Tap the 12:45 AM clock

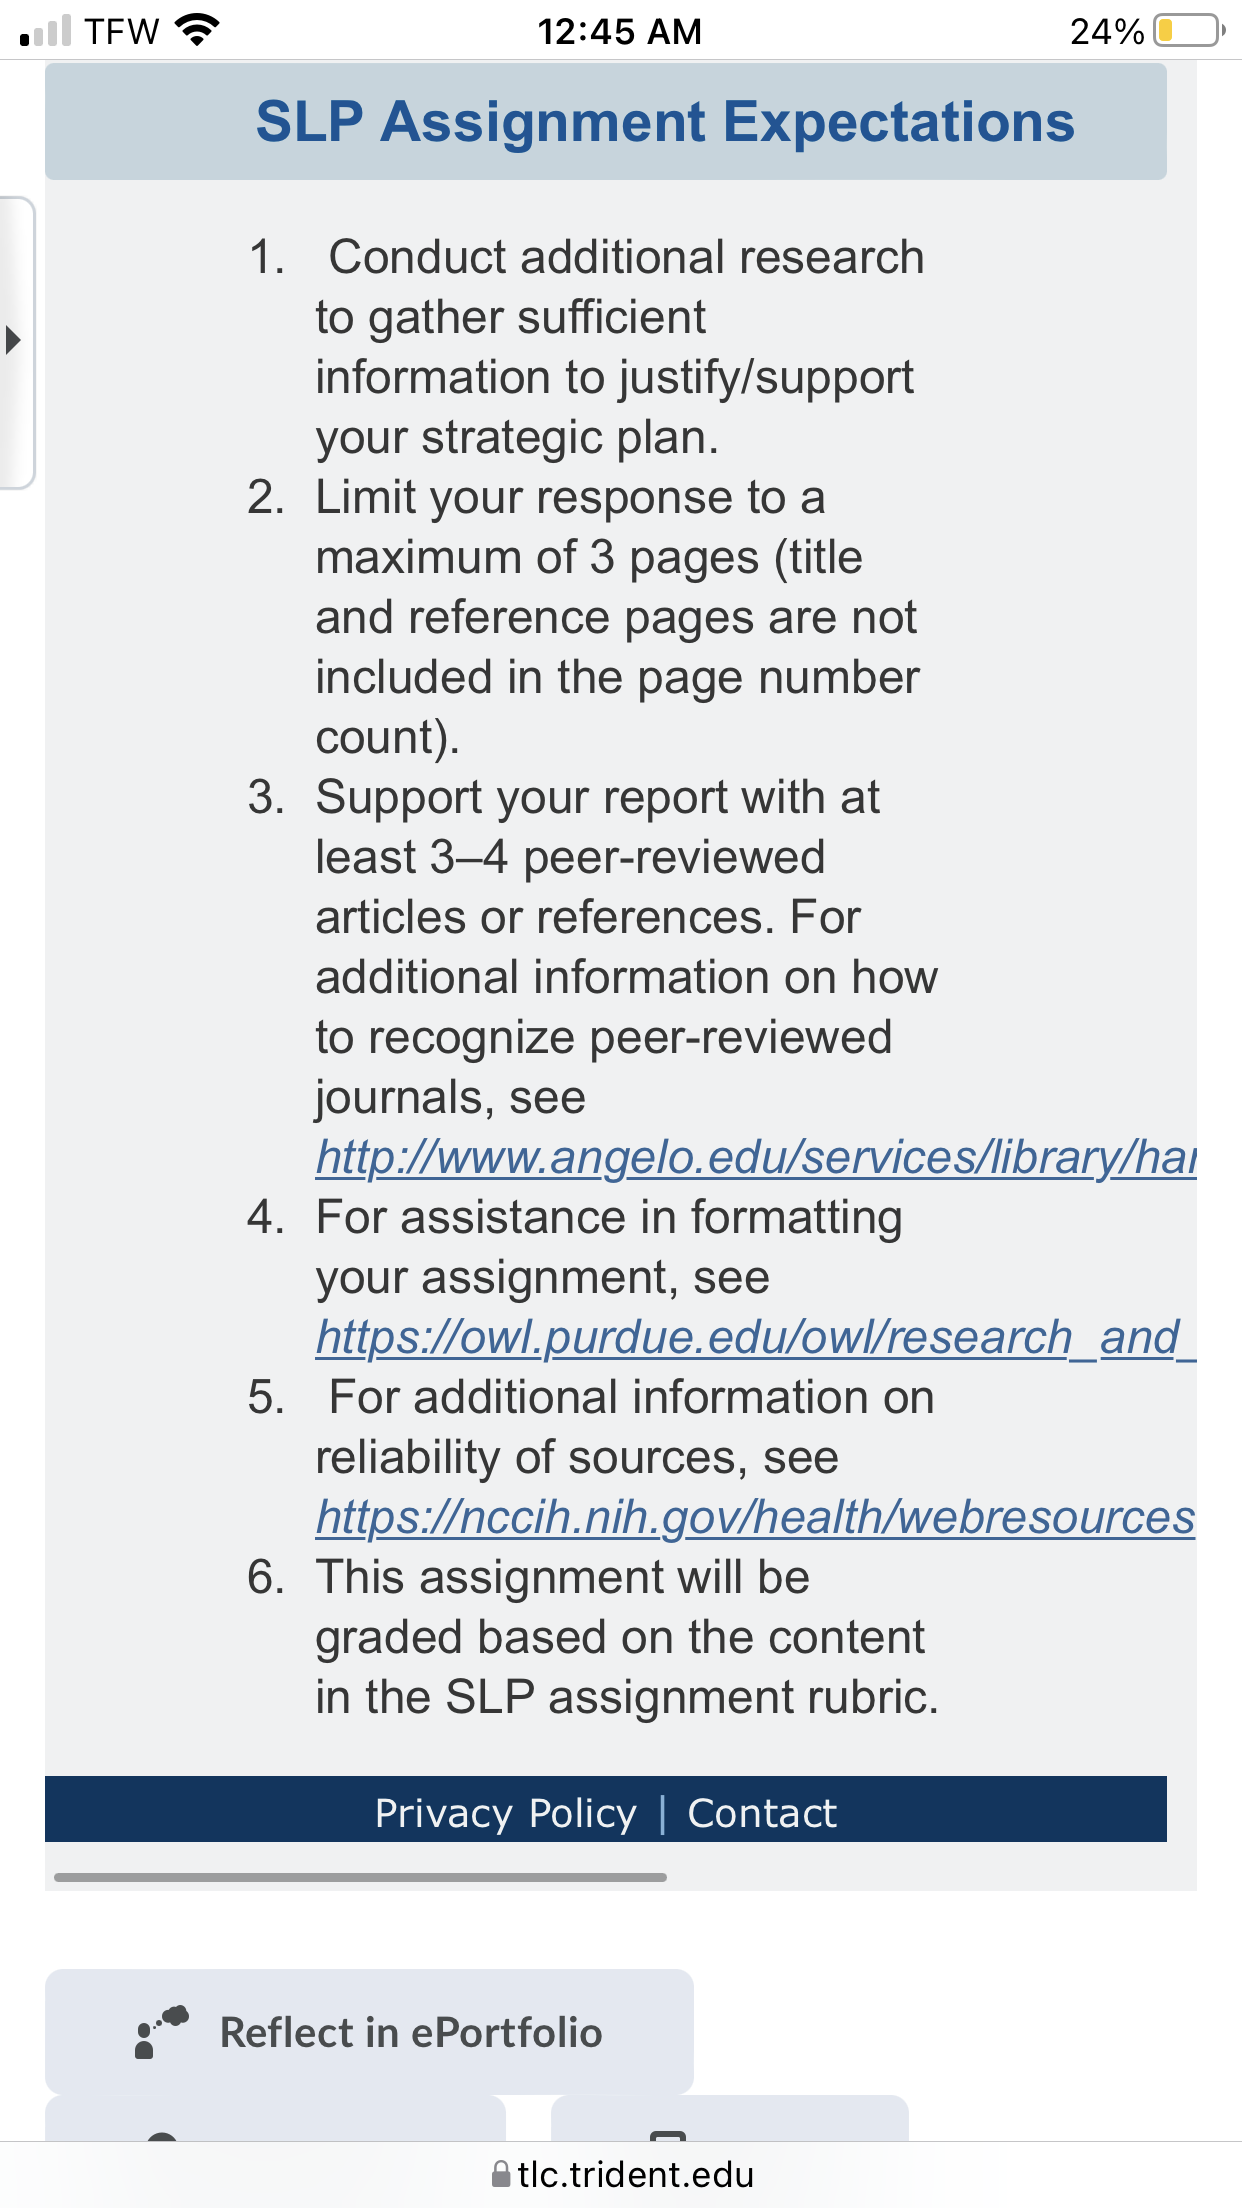click(x=619, y=31)
